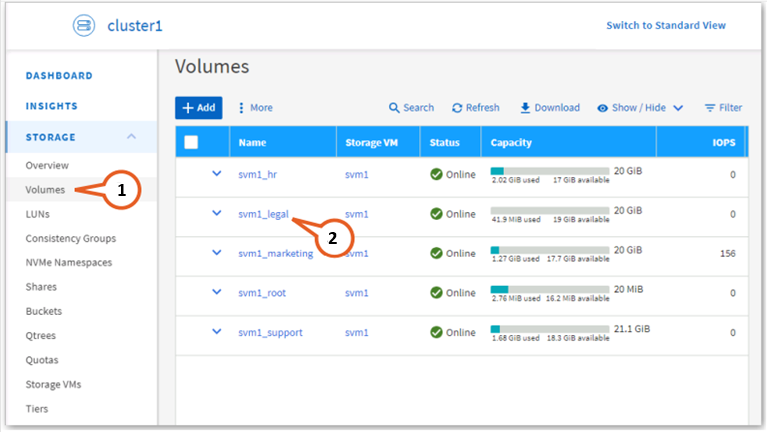Click the svm1_root capacity bar
Screen dimensions: 767x432
tap(549, 287)
